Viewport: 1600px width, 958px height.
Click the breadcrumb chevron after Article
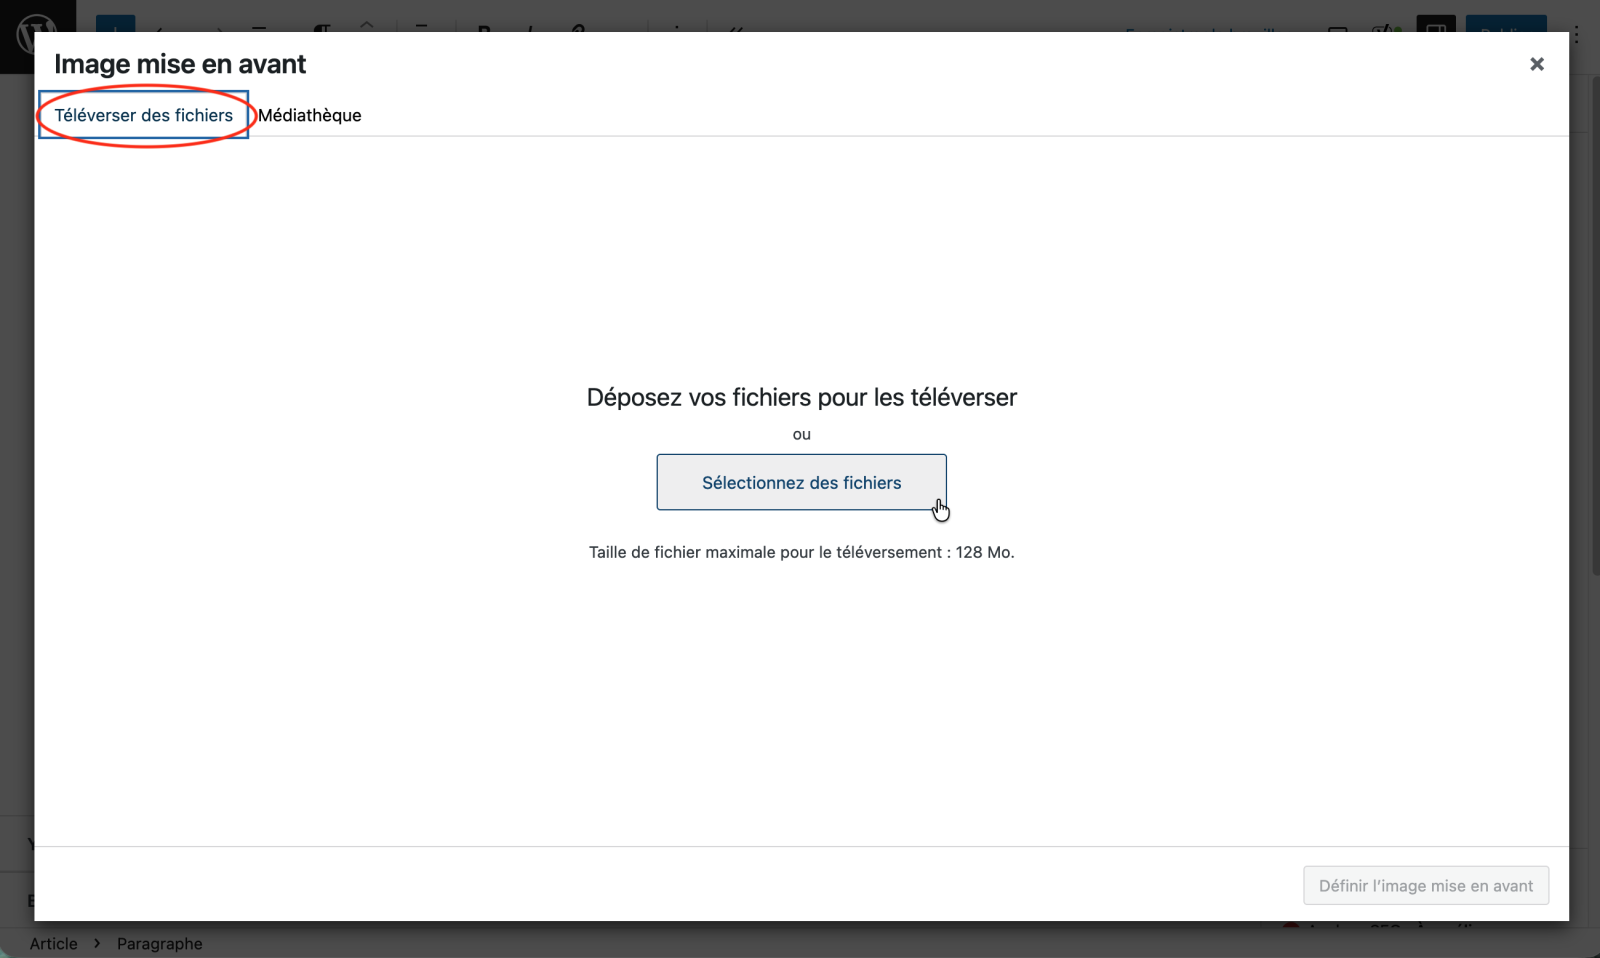[x=97, y=943]
